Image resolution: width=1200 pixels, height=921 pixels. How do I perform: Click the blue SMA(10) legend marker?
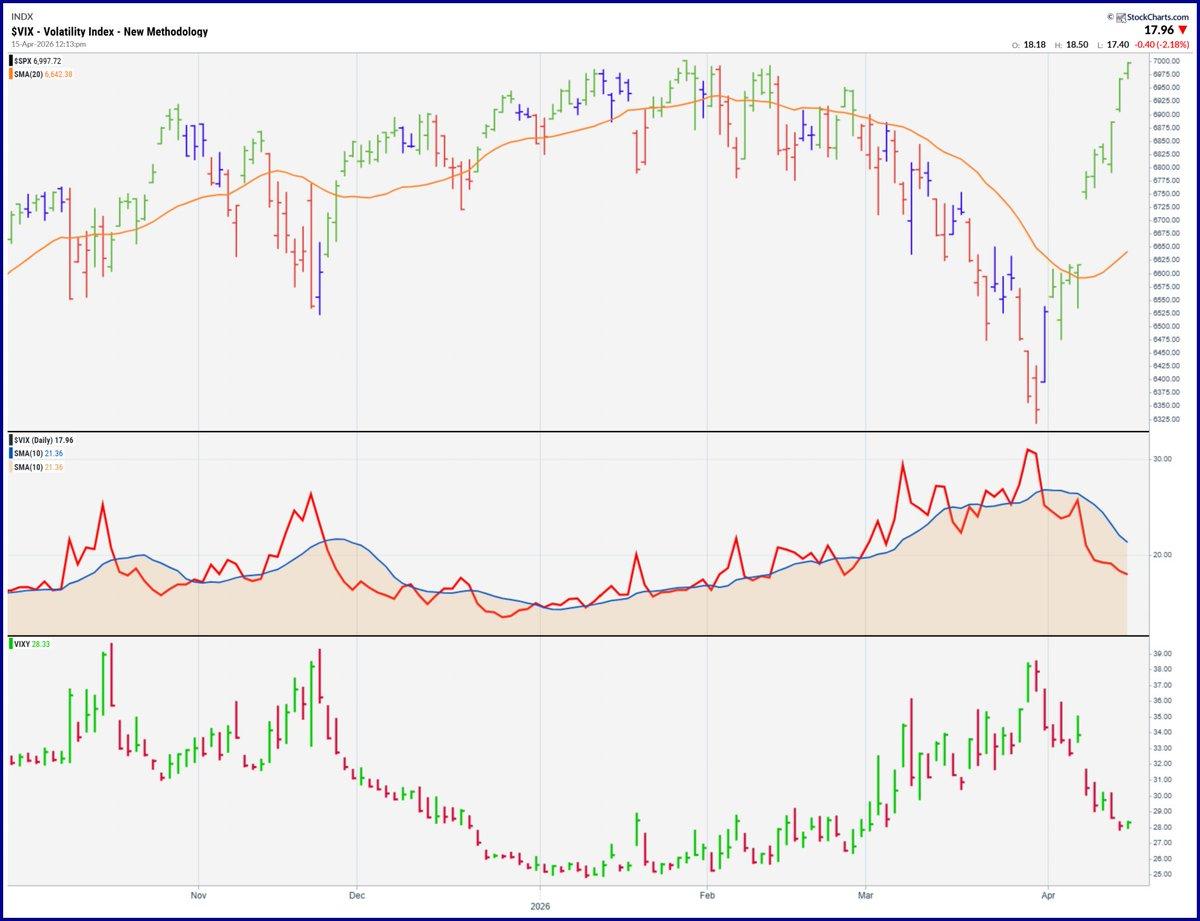point(9,451)
